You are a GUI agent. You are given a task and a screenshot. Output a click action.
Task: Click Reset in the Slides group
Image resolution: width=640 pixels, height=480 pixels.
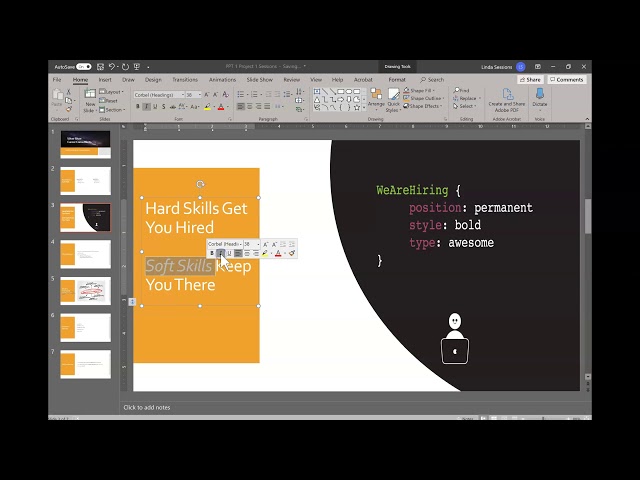pos(109,101)
